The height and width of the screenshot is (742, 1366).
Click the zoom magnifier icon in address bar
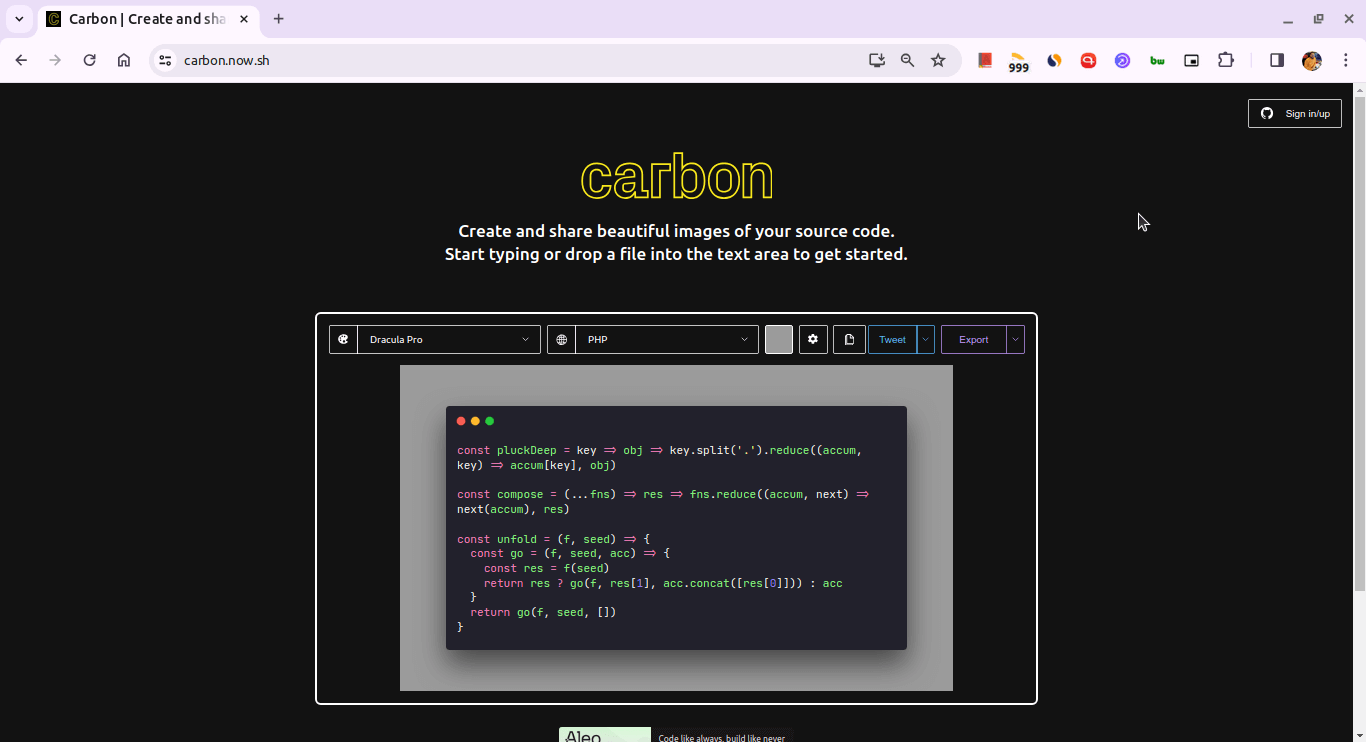(907, 60)
